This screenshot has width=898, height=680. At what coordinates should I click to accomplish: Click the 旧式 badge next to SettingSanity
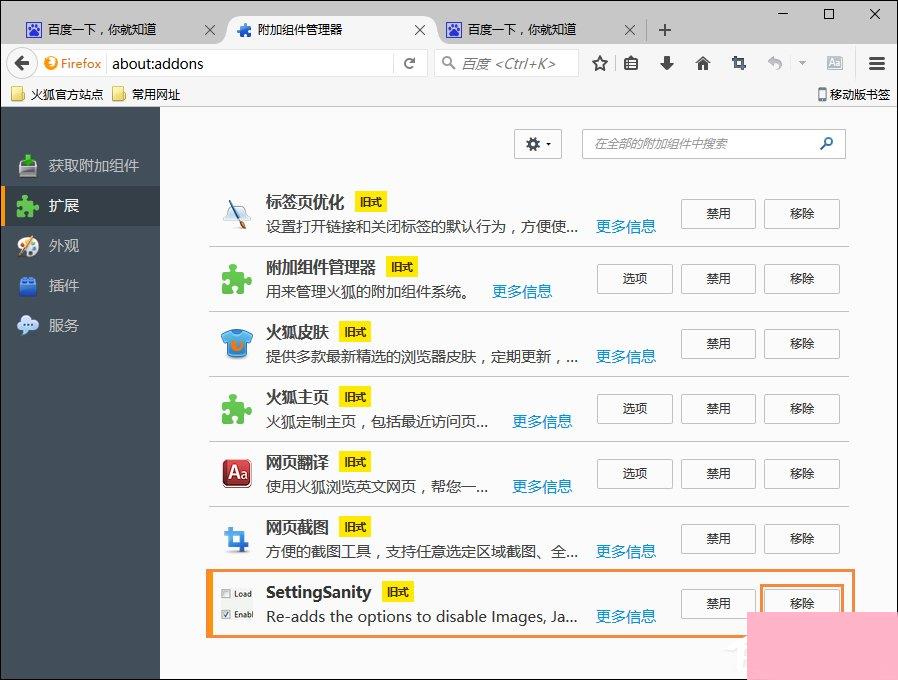397,592
